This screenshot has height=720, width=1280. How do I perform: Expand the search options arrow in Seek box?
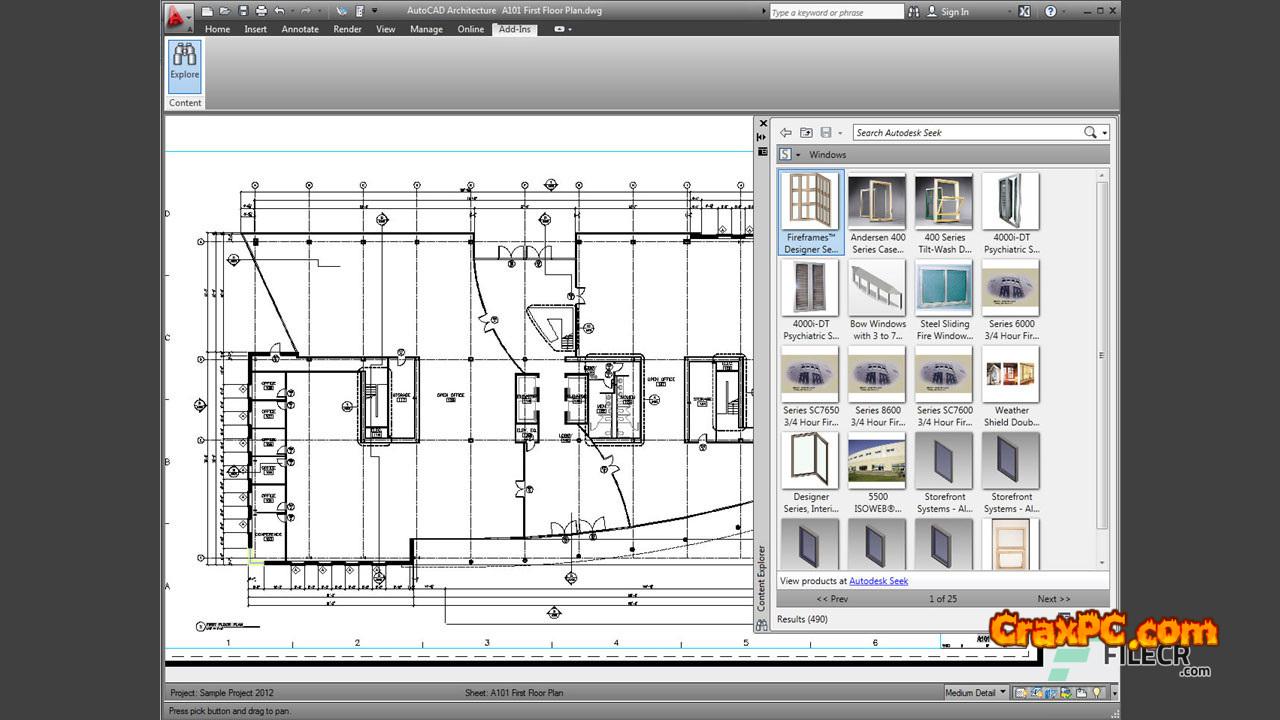1104,133
